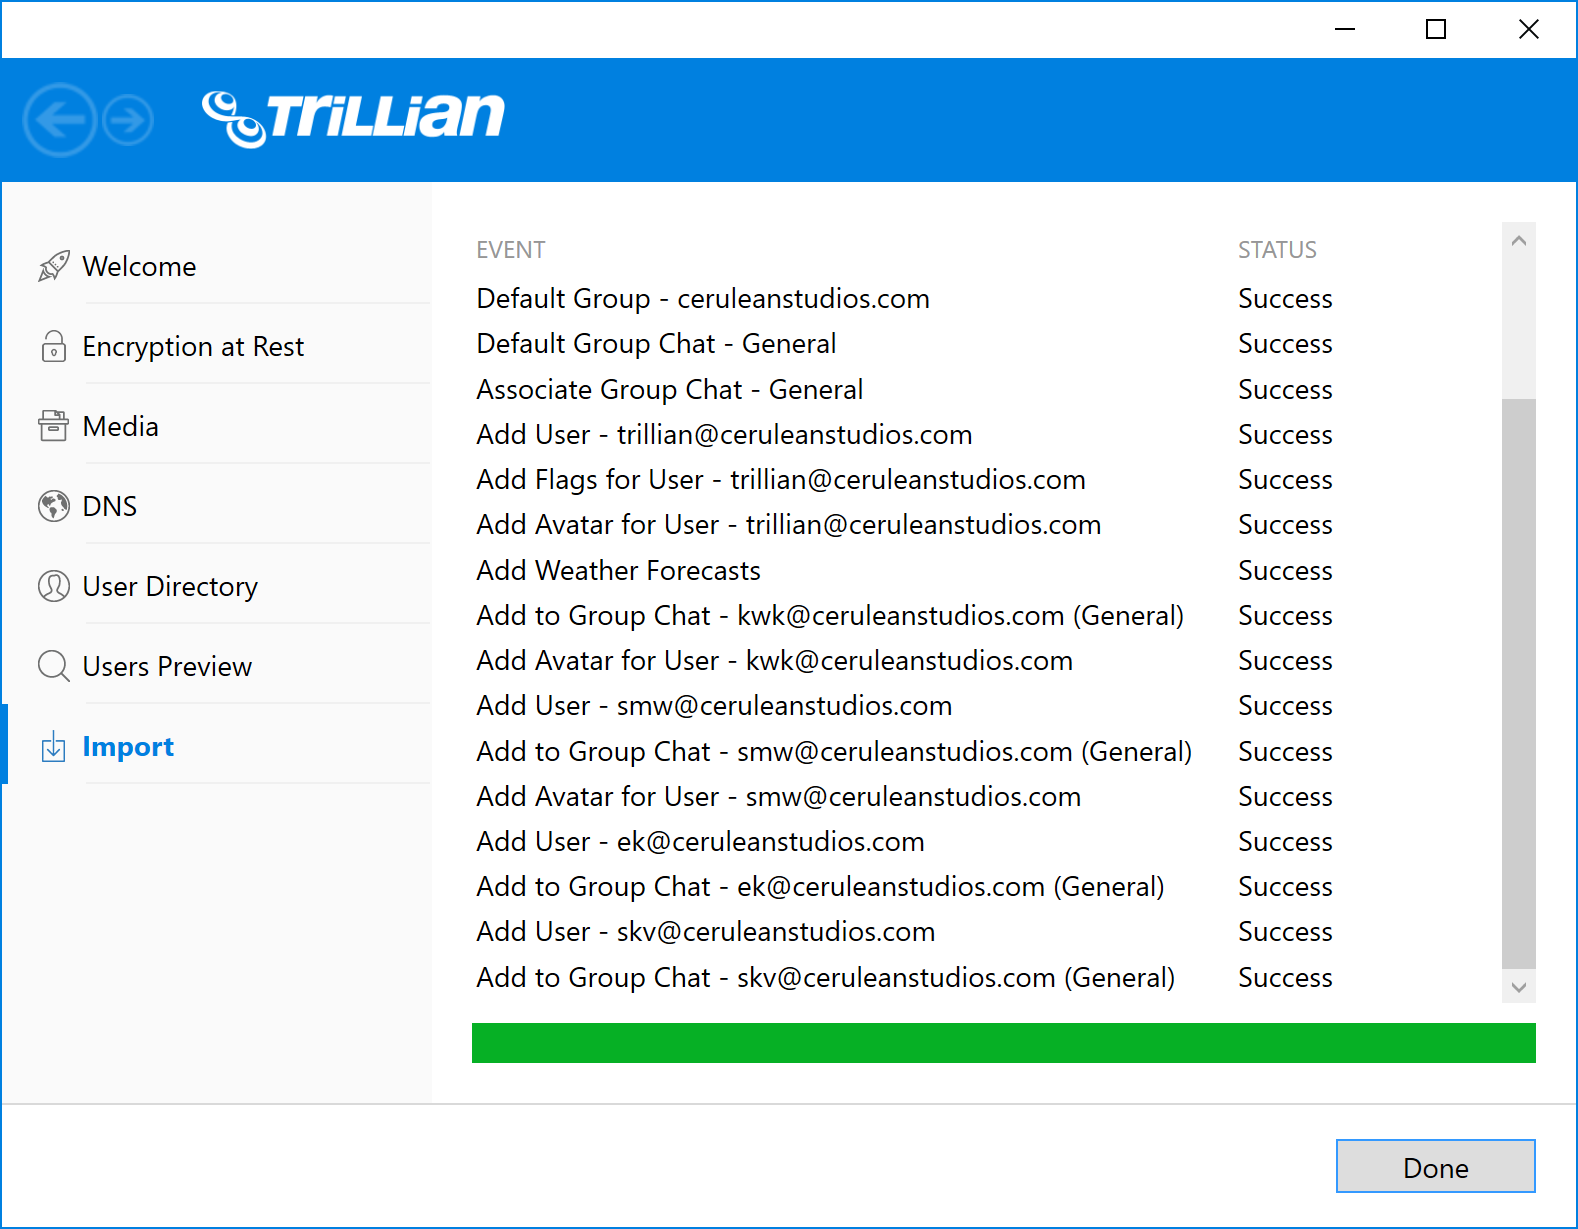Switch to the Media step
This screenshot has width=1578, height=1229.
(x=121, y=426)
